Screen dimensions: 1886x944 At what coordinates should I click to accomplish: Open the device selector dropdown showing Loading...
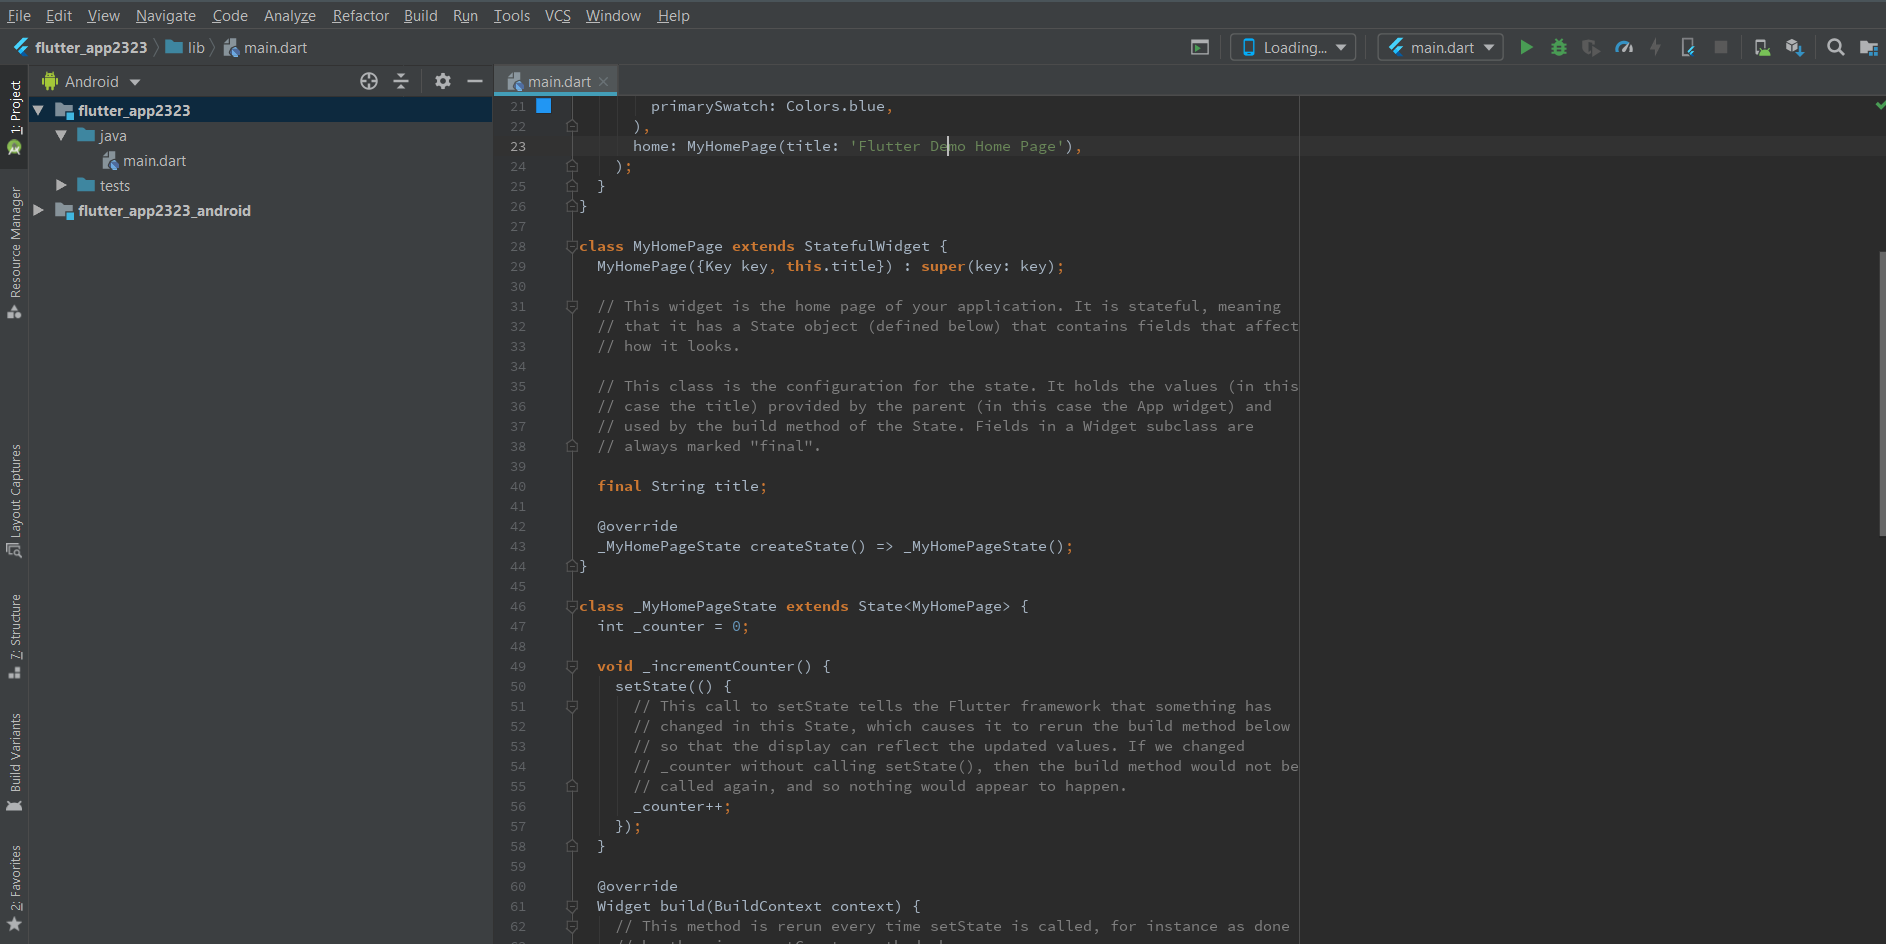coord(1292,47)
